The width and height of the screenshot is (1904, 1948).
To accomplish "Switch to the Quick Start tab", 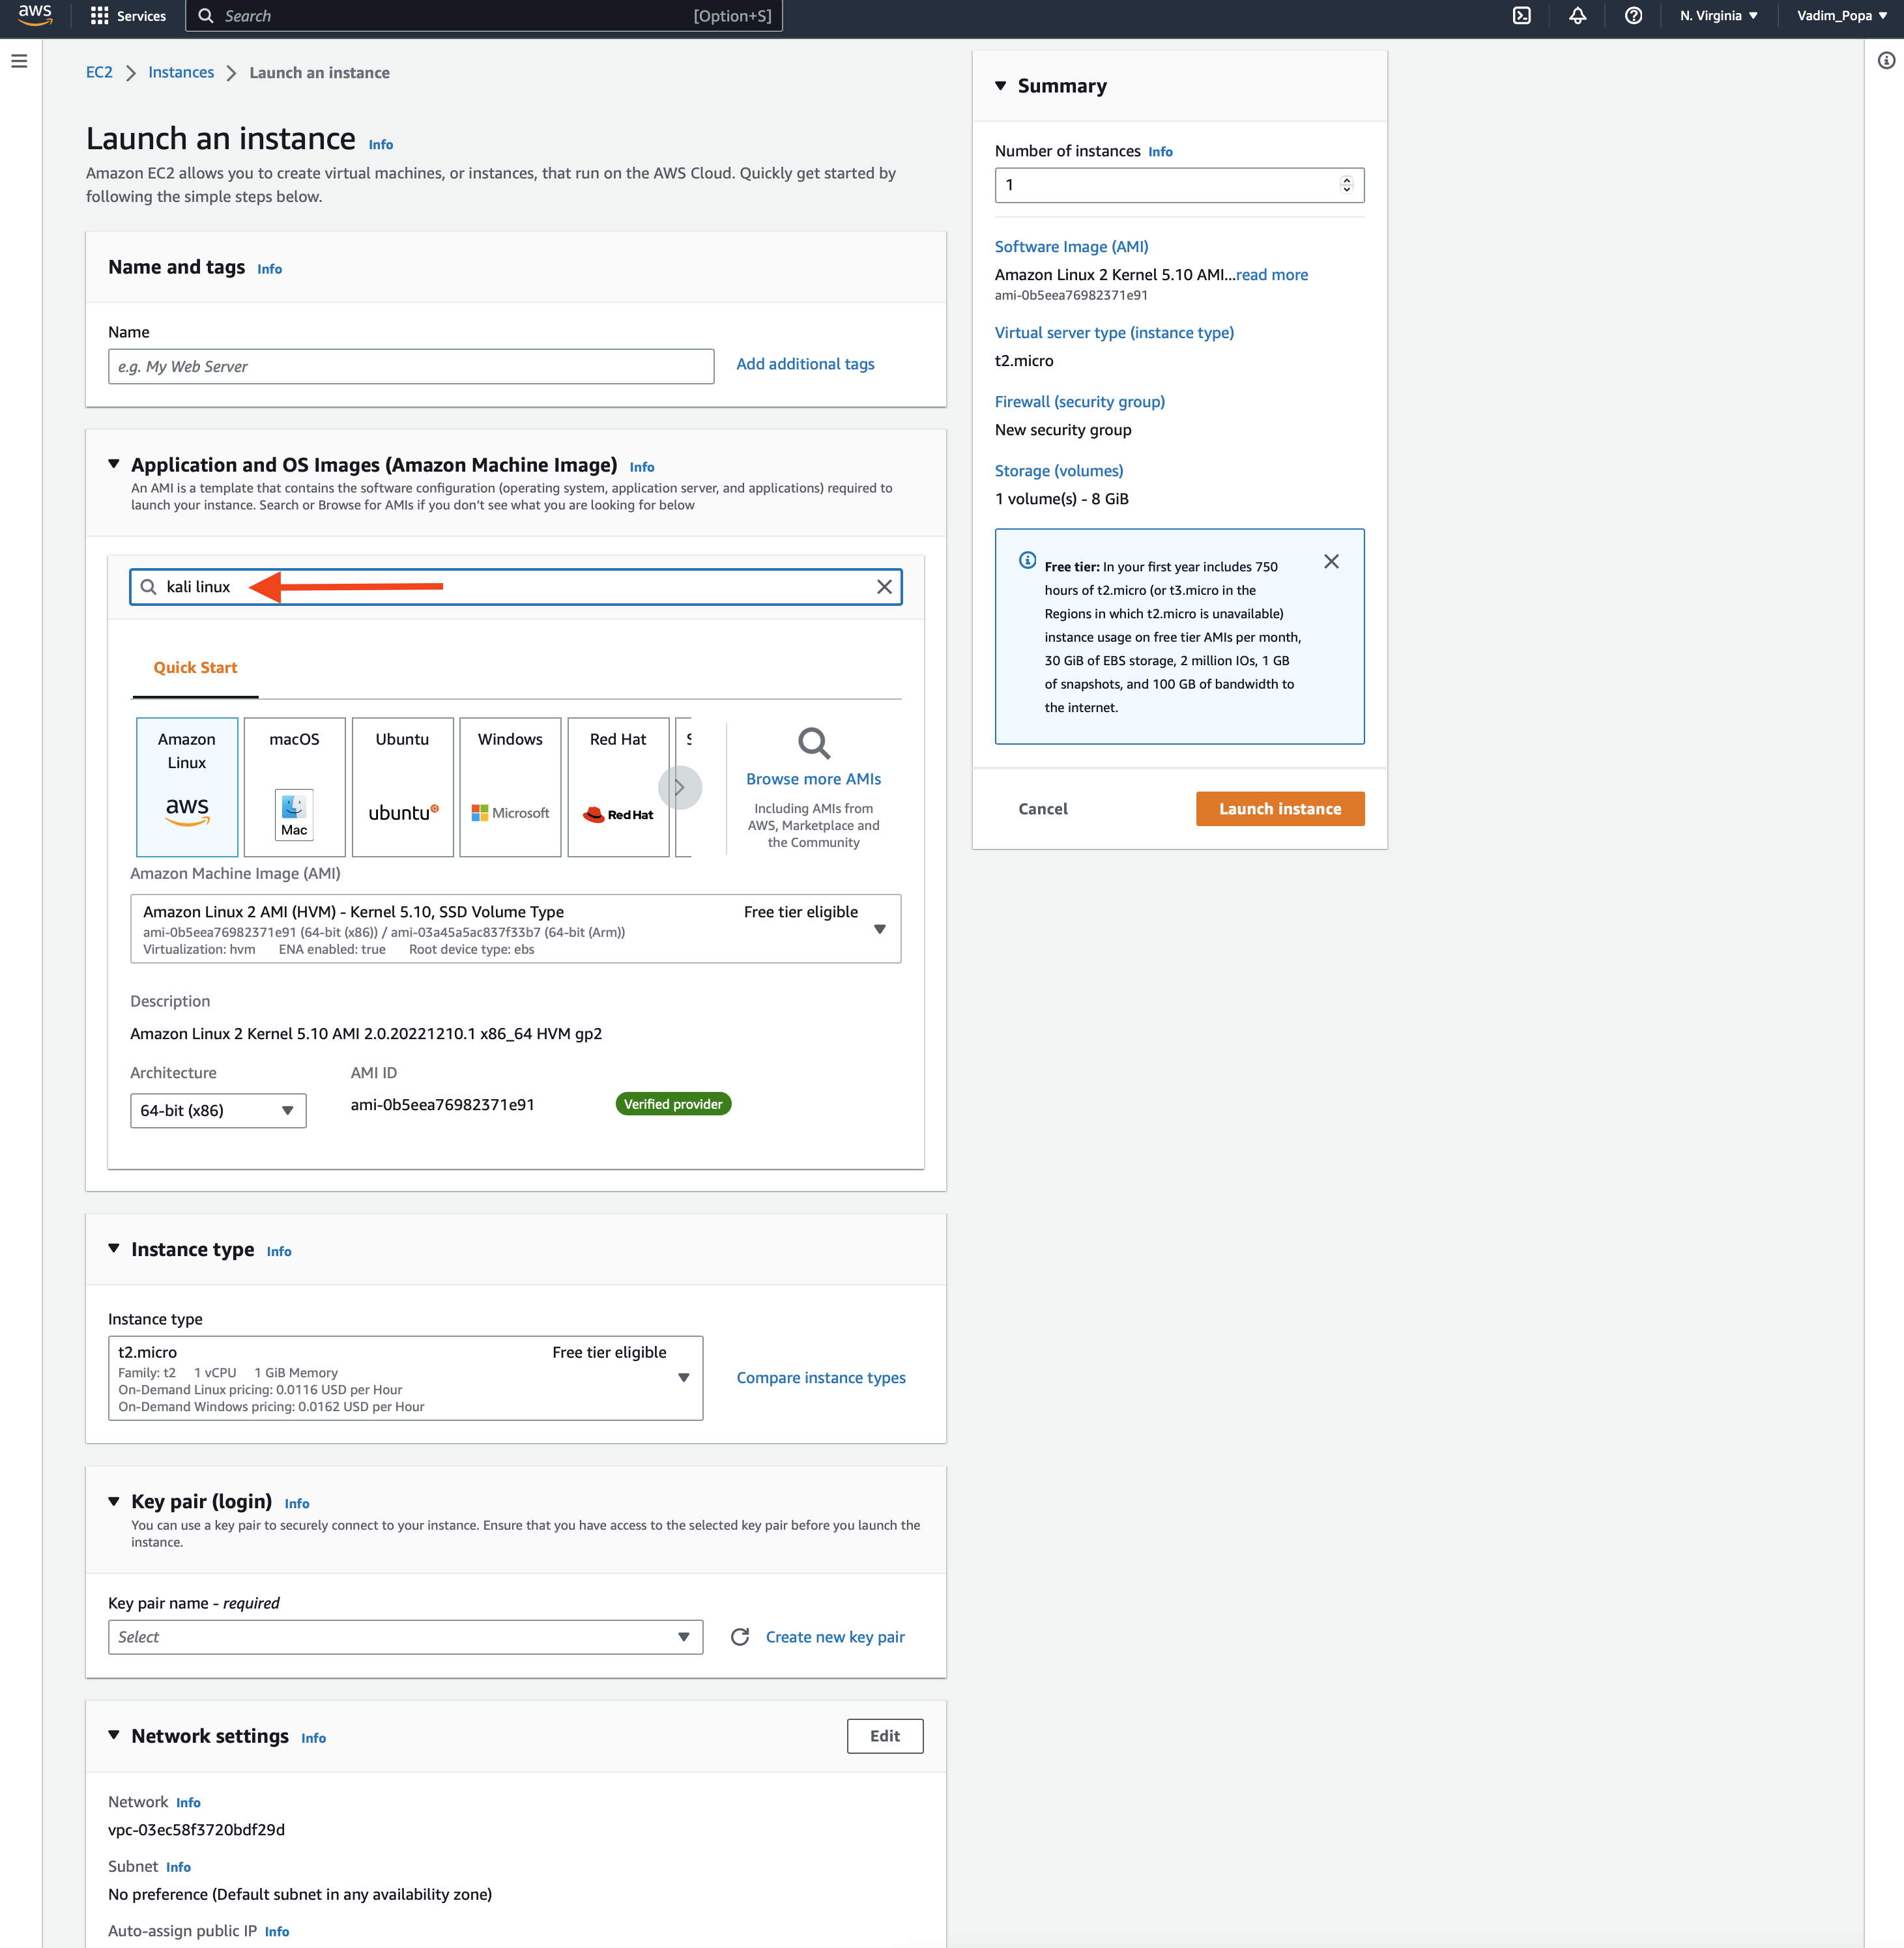I will tap(195, 667).
